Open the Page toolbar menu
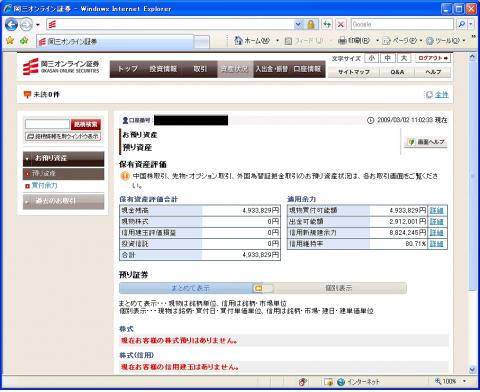The image size is (480, 392). 402,41
